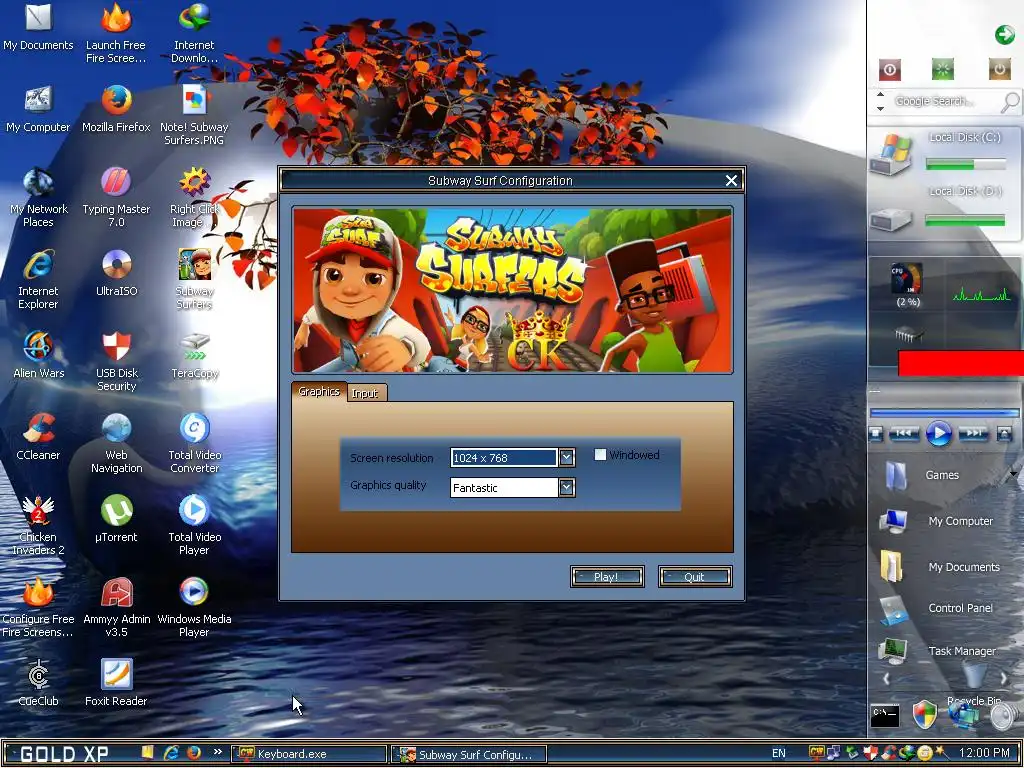Click the red shutdown sidebar button
This screenshot has height=768, width=1024.
click(x=889, y=69)
